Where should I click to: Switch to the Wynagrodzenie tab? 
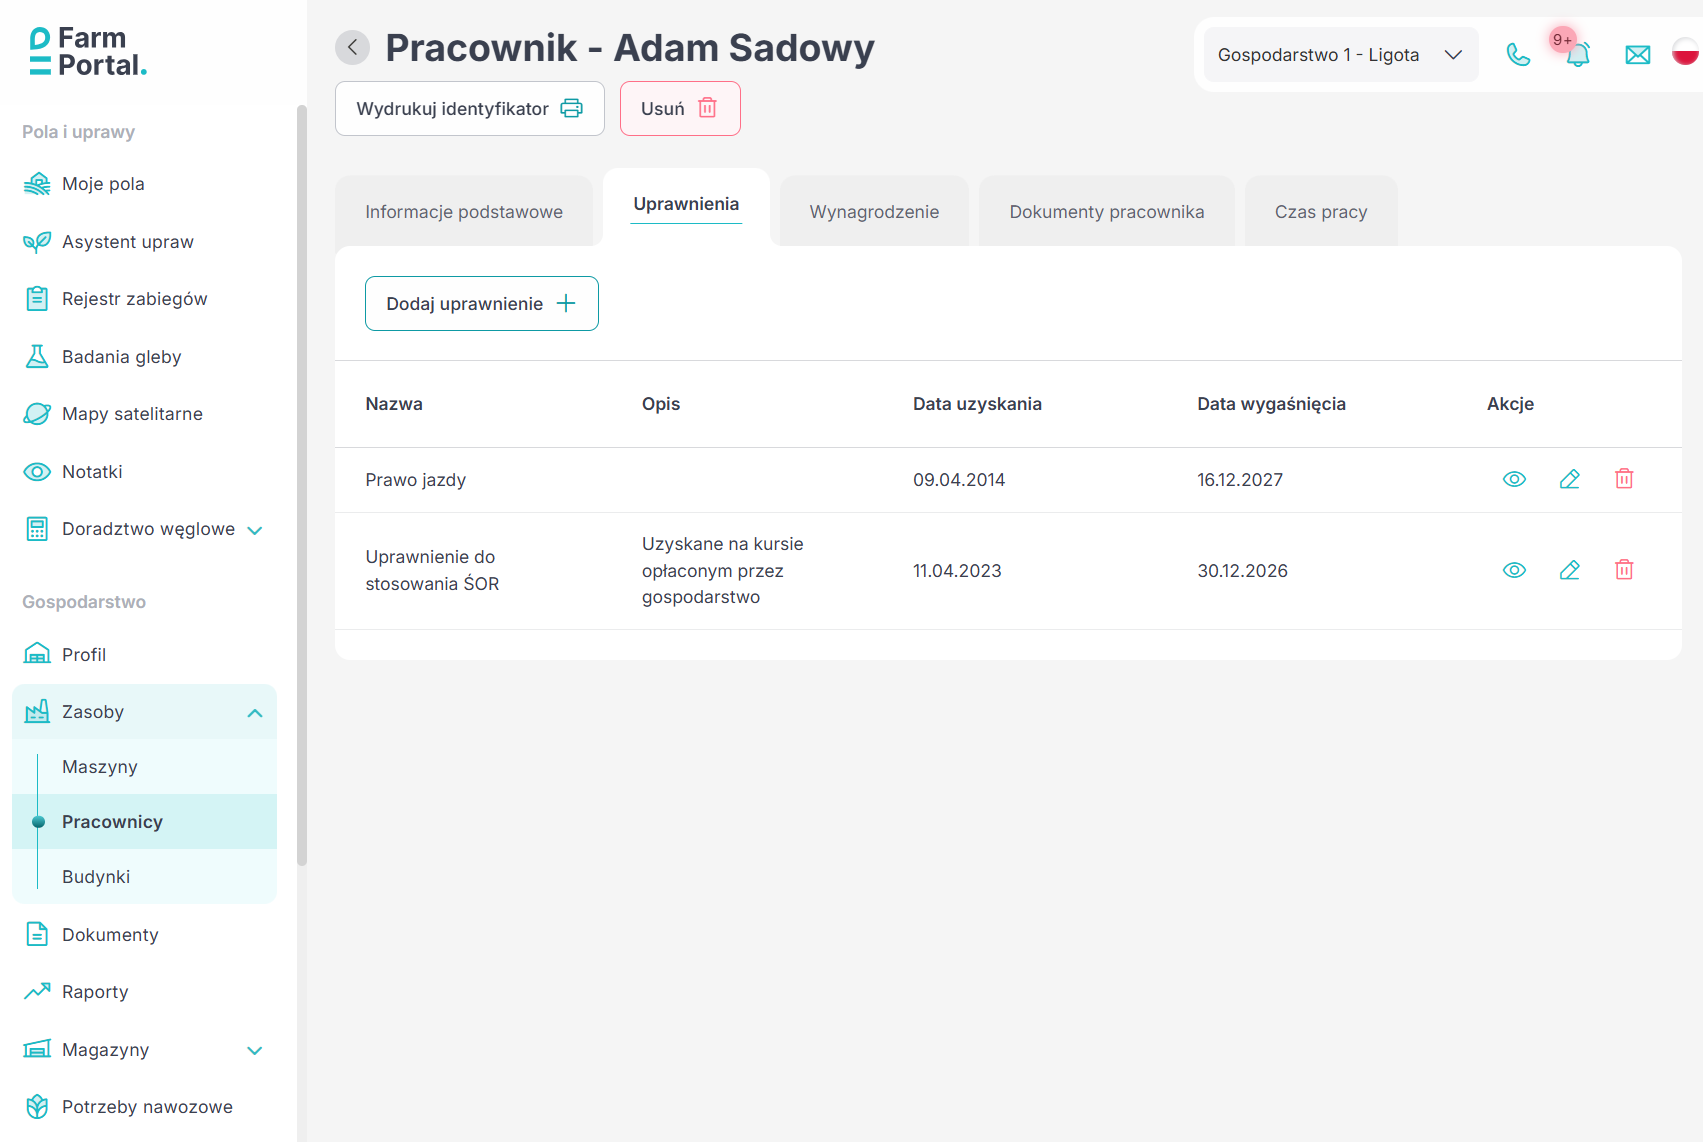click(874, 212)
